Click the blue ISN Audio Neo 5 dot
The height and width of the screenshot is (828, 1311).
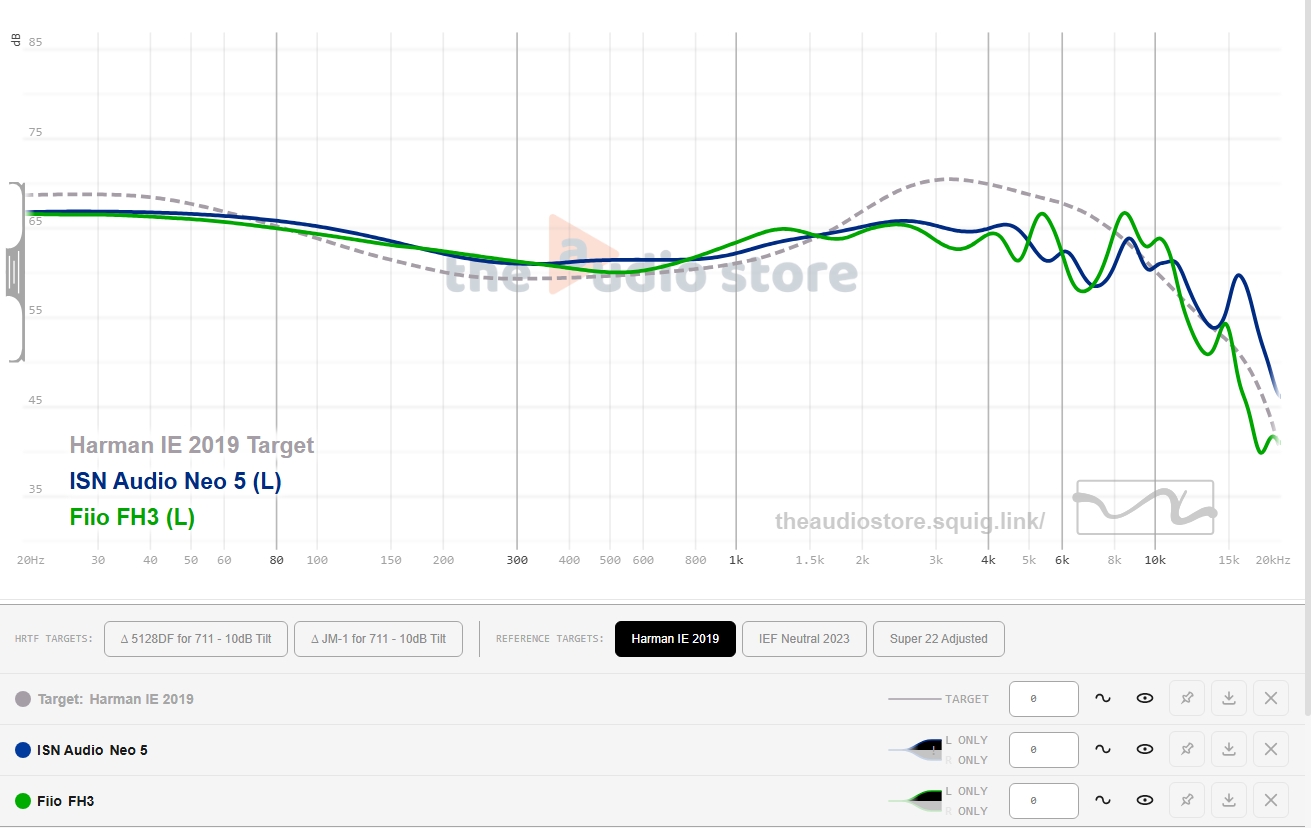point(23,749)
